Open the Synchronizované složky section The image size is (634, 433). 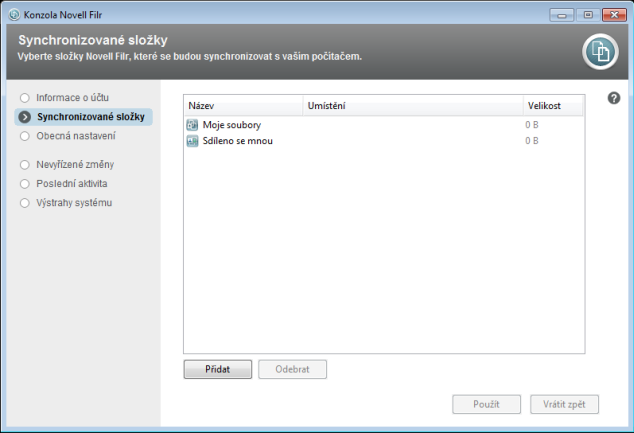pos(83,117)
